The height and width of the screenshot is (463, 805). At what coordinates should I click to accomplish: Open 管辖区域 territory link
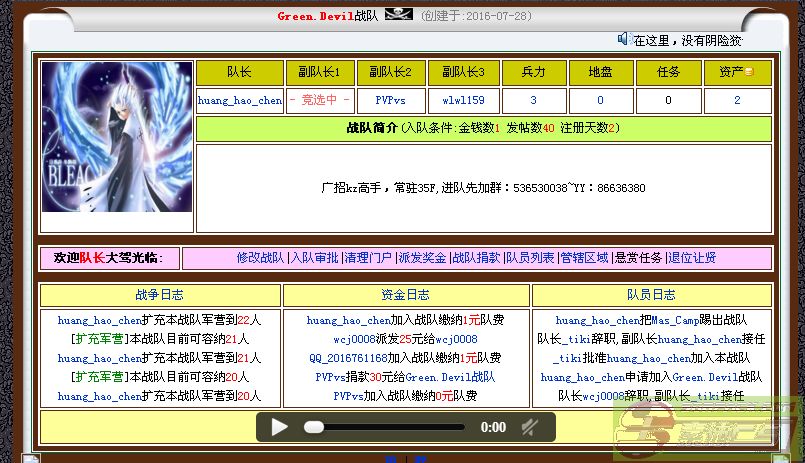pyautogui.click(x=584, y=258)
